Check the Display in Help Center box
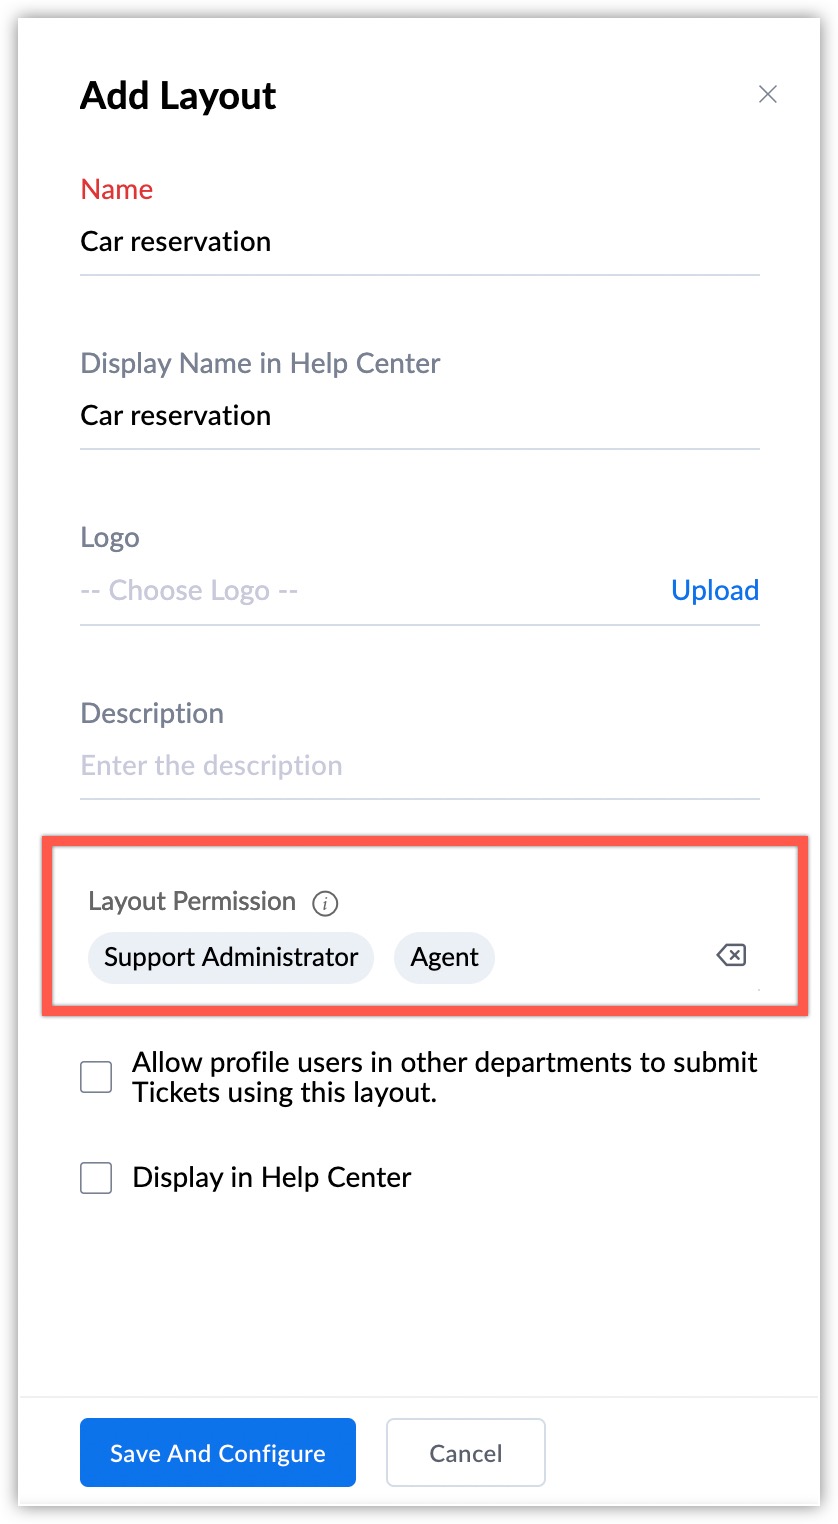 pyautogui.click(x=96, y=1178)
